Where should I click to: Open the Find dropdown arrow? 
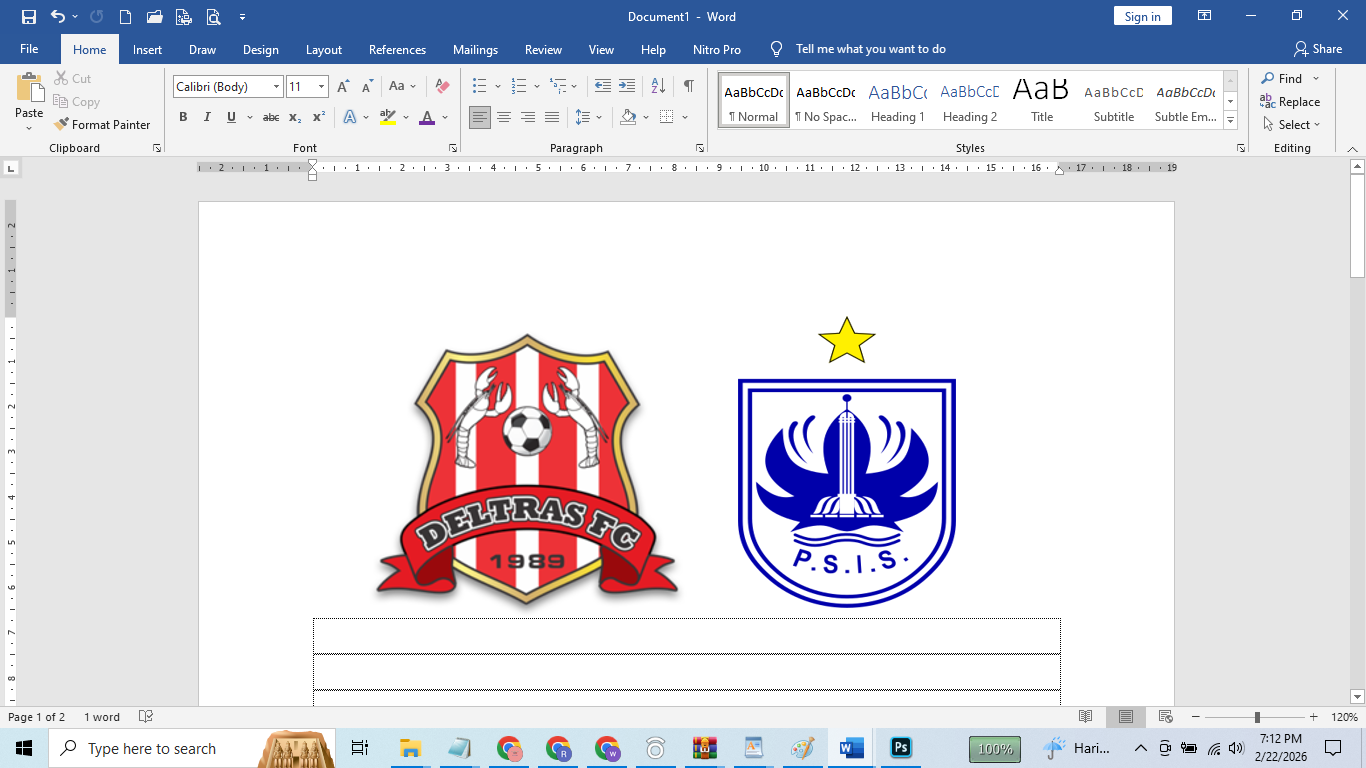point(1316,79)
